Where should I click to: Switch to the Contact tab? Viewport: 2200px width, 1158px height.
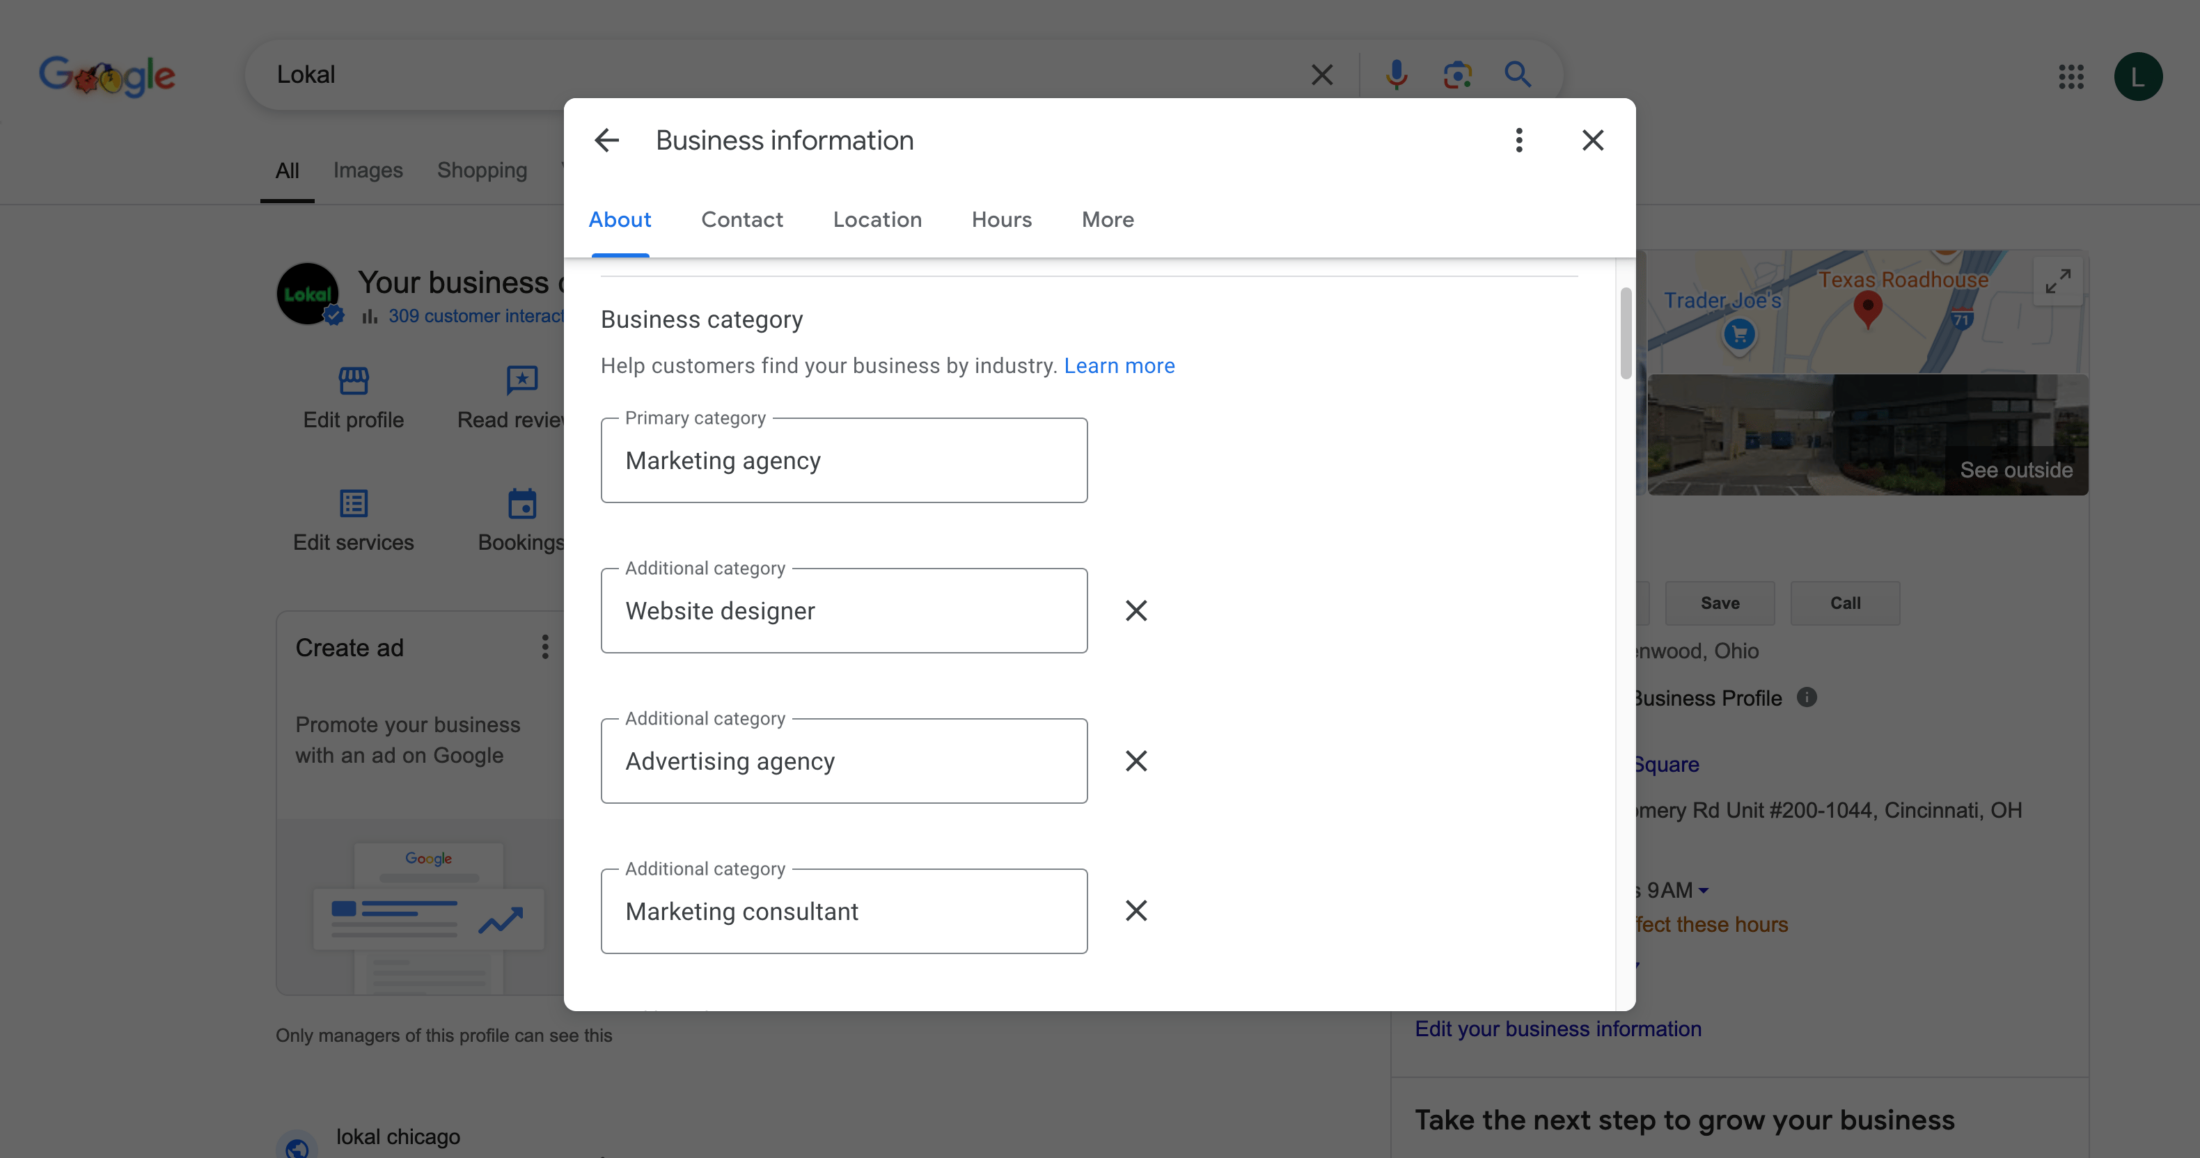742,219
